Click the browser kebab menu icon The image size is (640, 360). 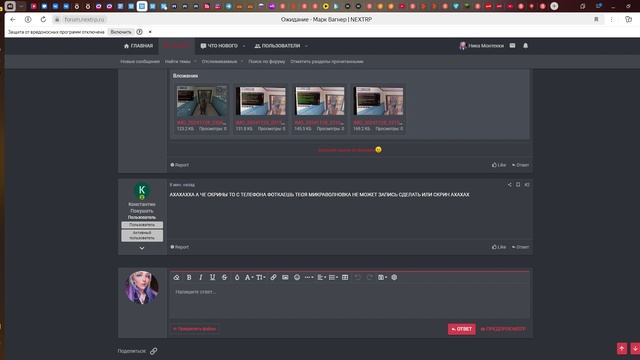click(x=611, y=20)
